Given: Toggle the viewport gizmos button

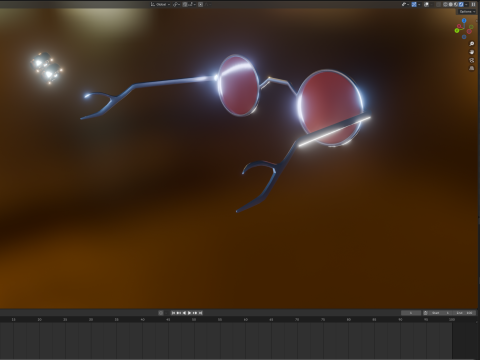Looking at the screenshot, I should [x=414, y=4].
